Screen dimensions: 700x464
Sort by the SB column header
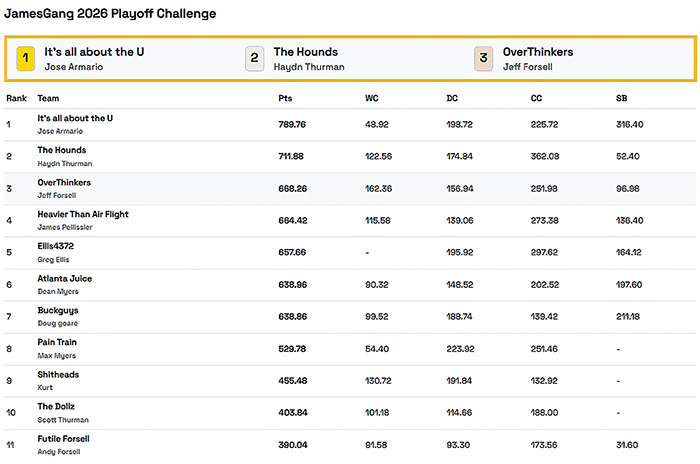621,98
